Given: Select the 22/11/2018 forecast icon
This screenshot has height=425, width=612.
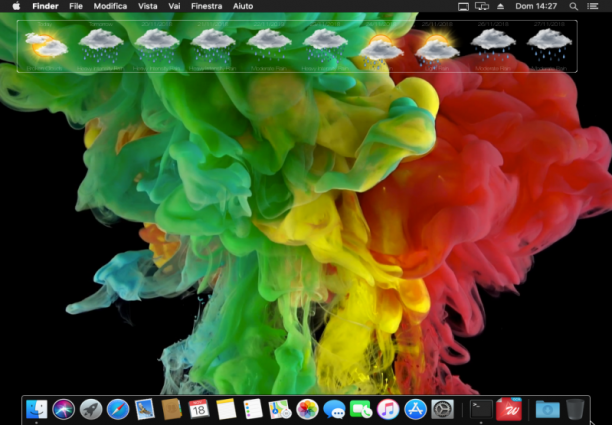Looking at the screenshot, I should click(269, 45).
